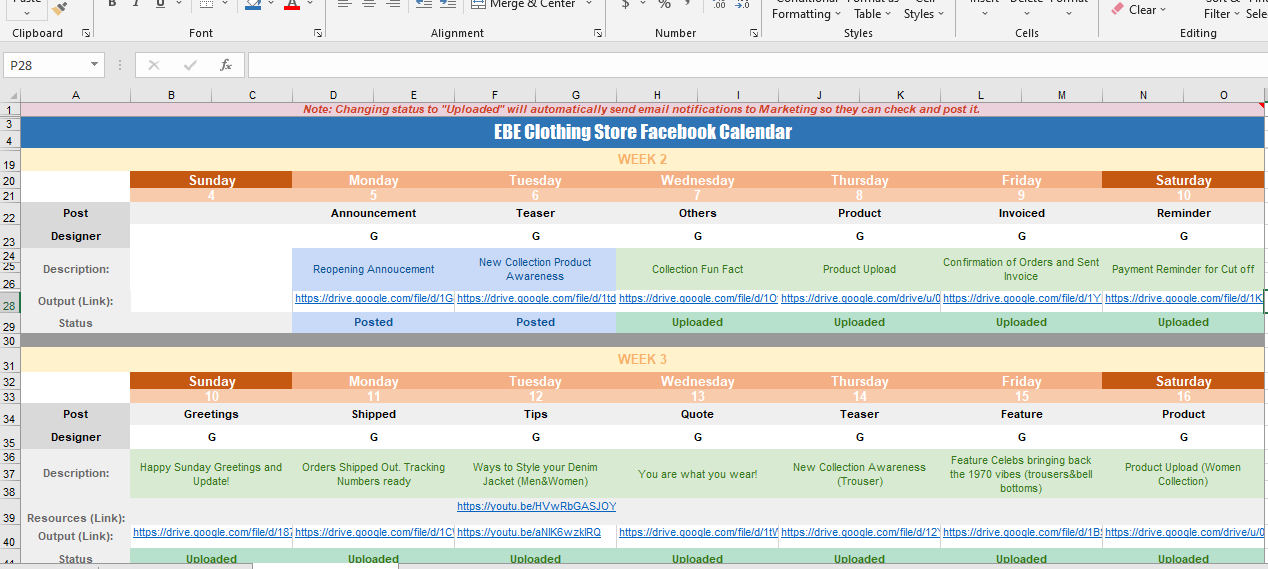The height and width of the screenshot is (569, 1268).
Task: Select Monday Week 2 'Posted' status cell
Action: tap(374, 322)
